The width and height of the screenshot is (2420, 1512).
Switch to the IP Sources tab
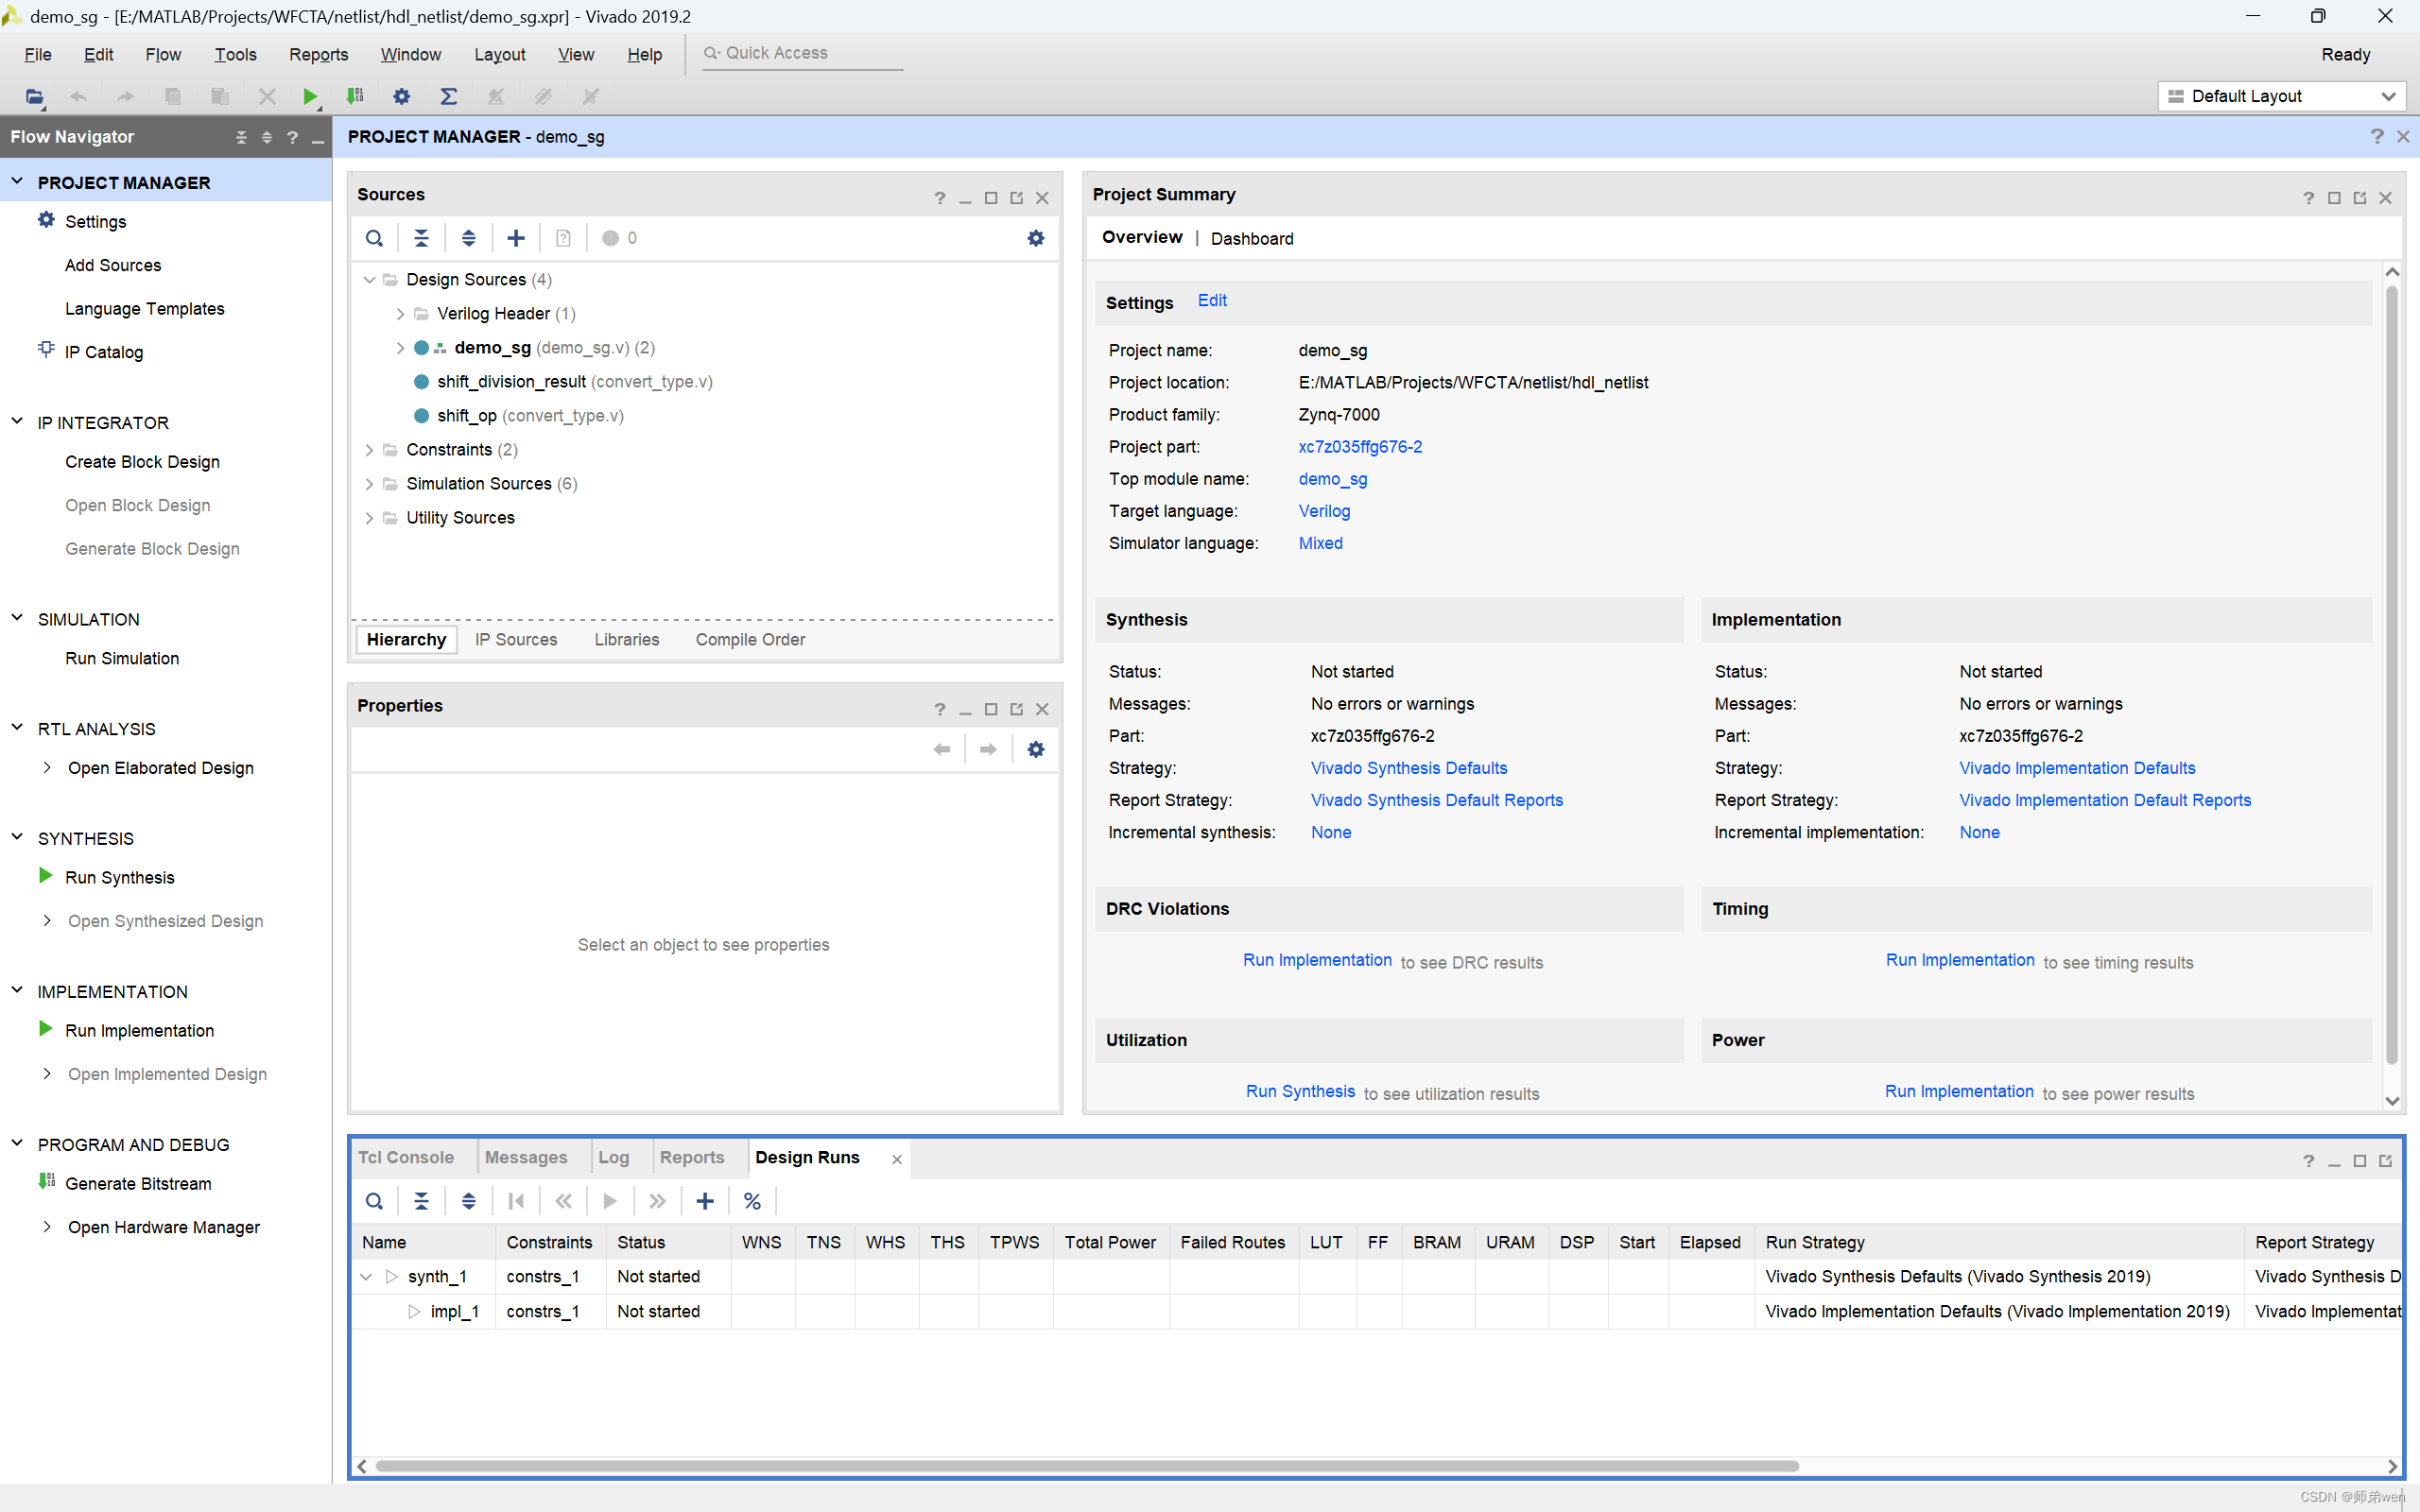[x=516, y=640]
